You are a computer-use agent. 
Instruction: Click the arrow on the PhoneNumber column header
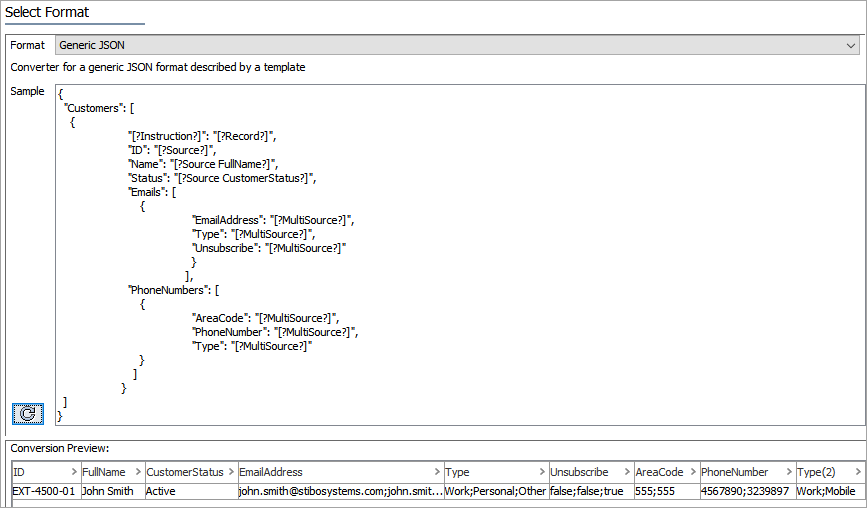pos(787,472)
